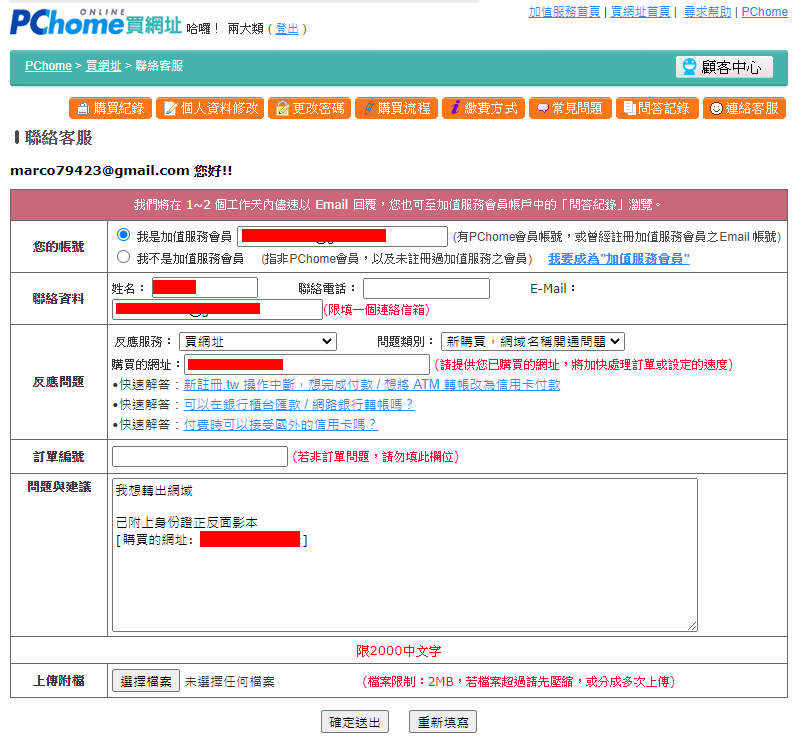Open the 常見問題 tab

(x=570, y=108)
